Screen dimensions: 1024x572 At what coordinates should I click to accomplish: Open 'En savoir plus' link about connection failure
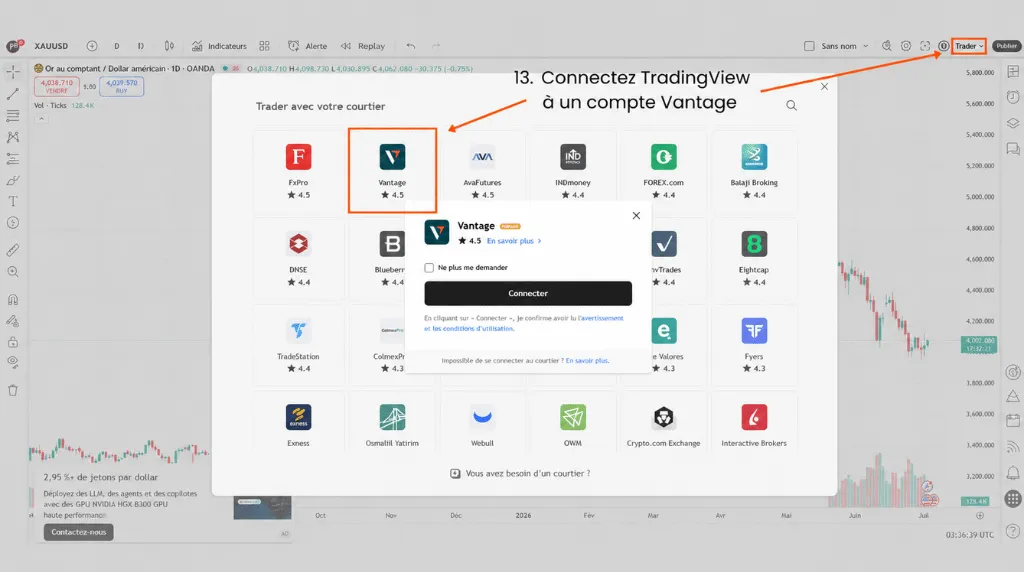pyautogui.click(x=587, y=360)
